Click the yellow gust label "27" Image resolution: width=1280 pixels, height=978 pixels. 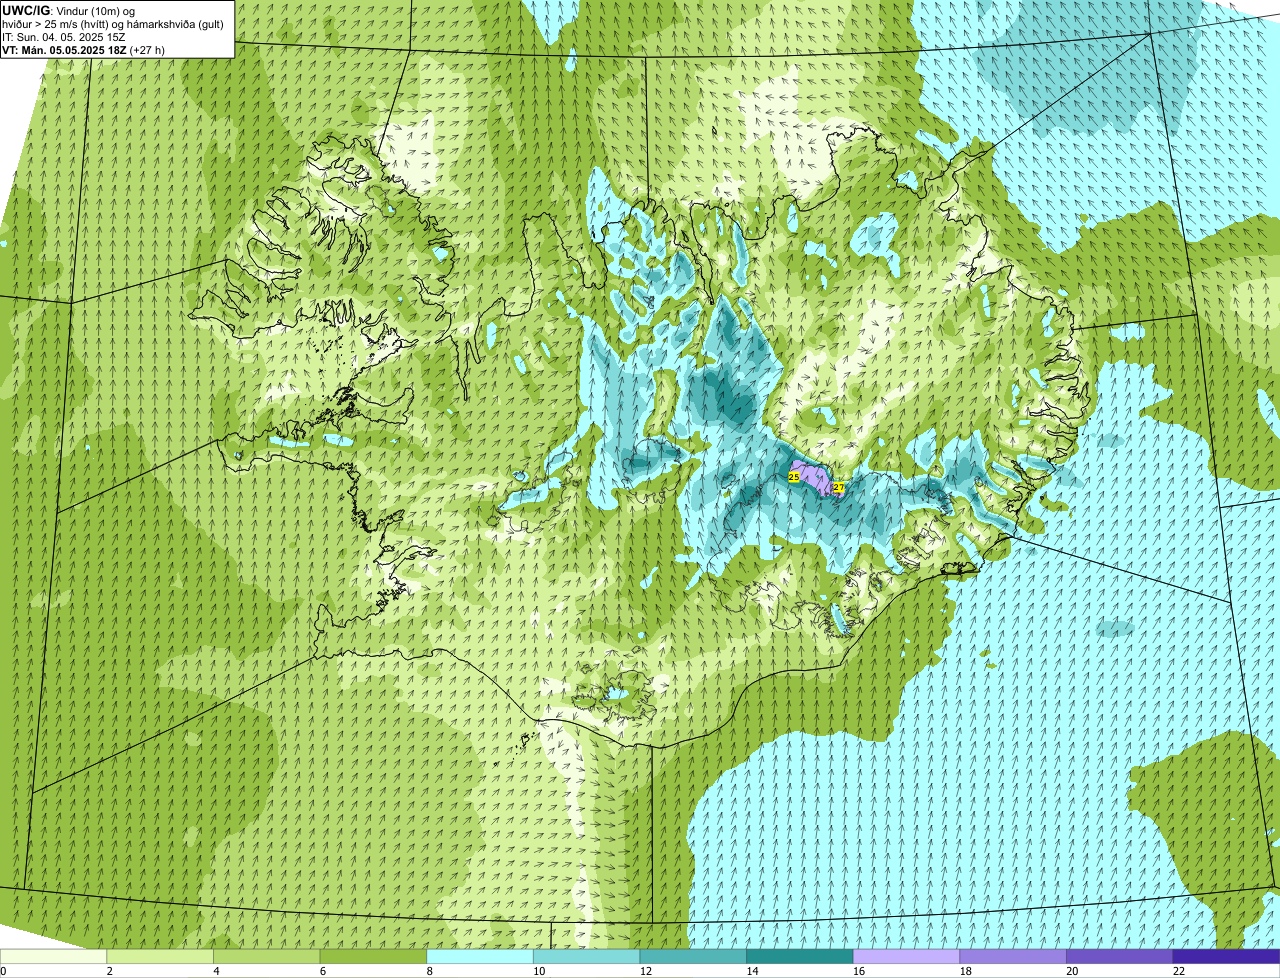838,488
